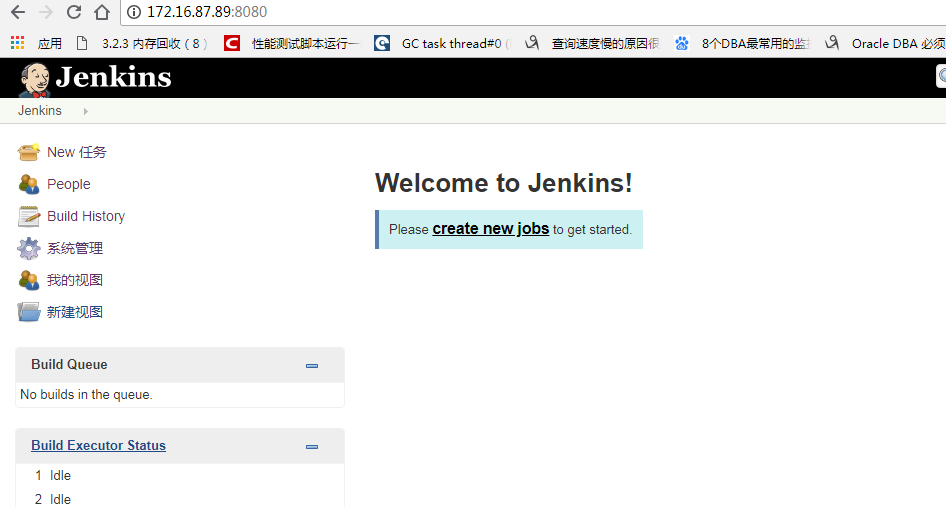Click the 我的视图 users icon
Viewport: 946px width, 507px height.
pyautogui.click(x=28, y=280)
